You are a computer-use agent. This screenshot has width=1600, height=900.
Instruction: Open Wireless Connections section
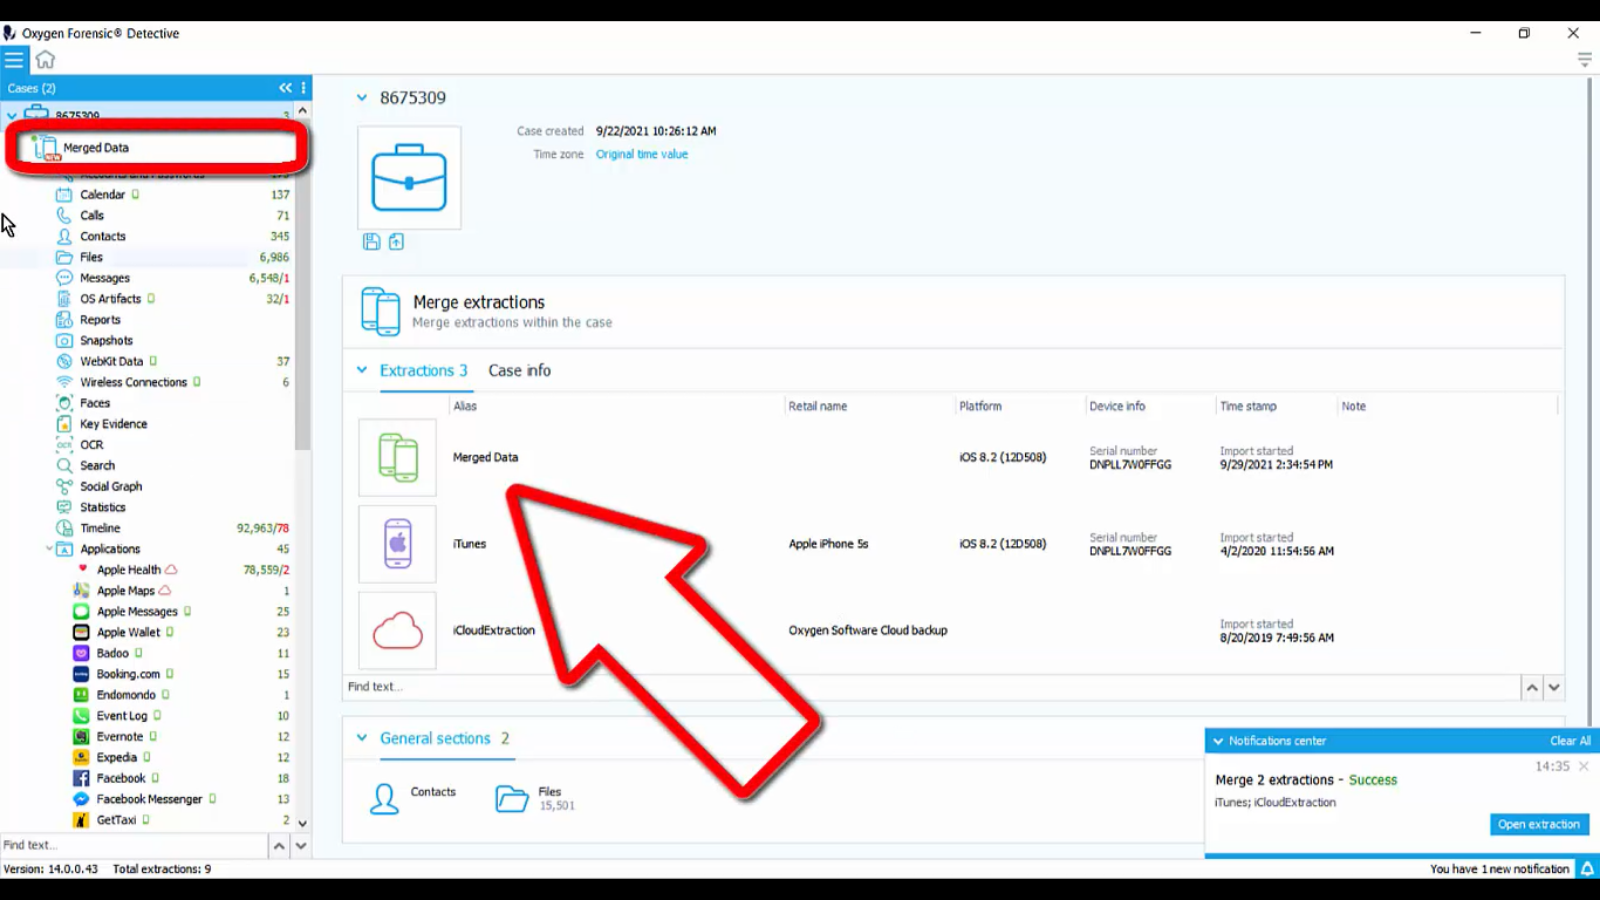pyautogui.click(x=134, y=383)
